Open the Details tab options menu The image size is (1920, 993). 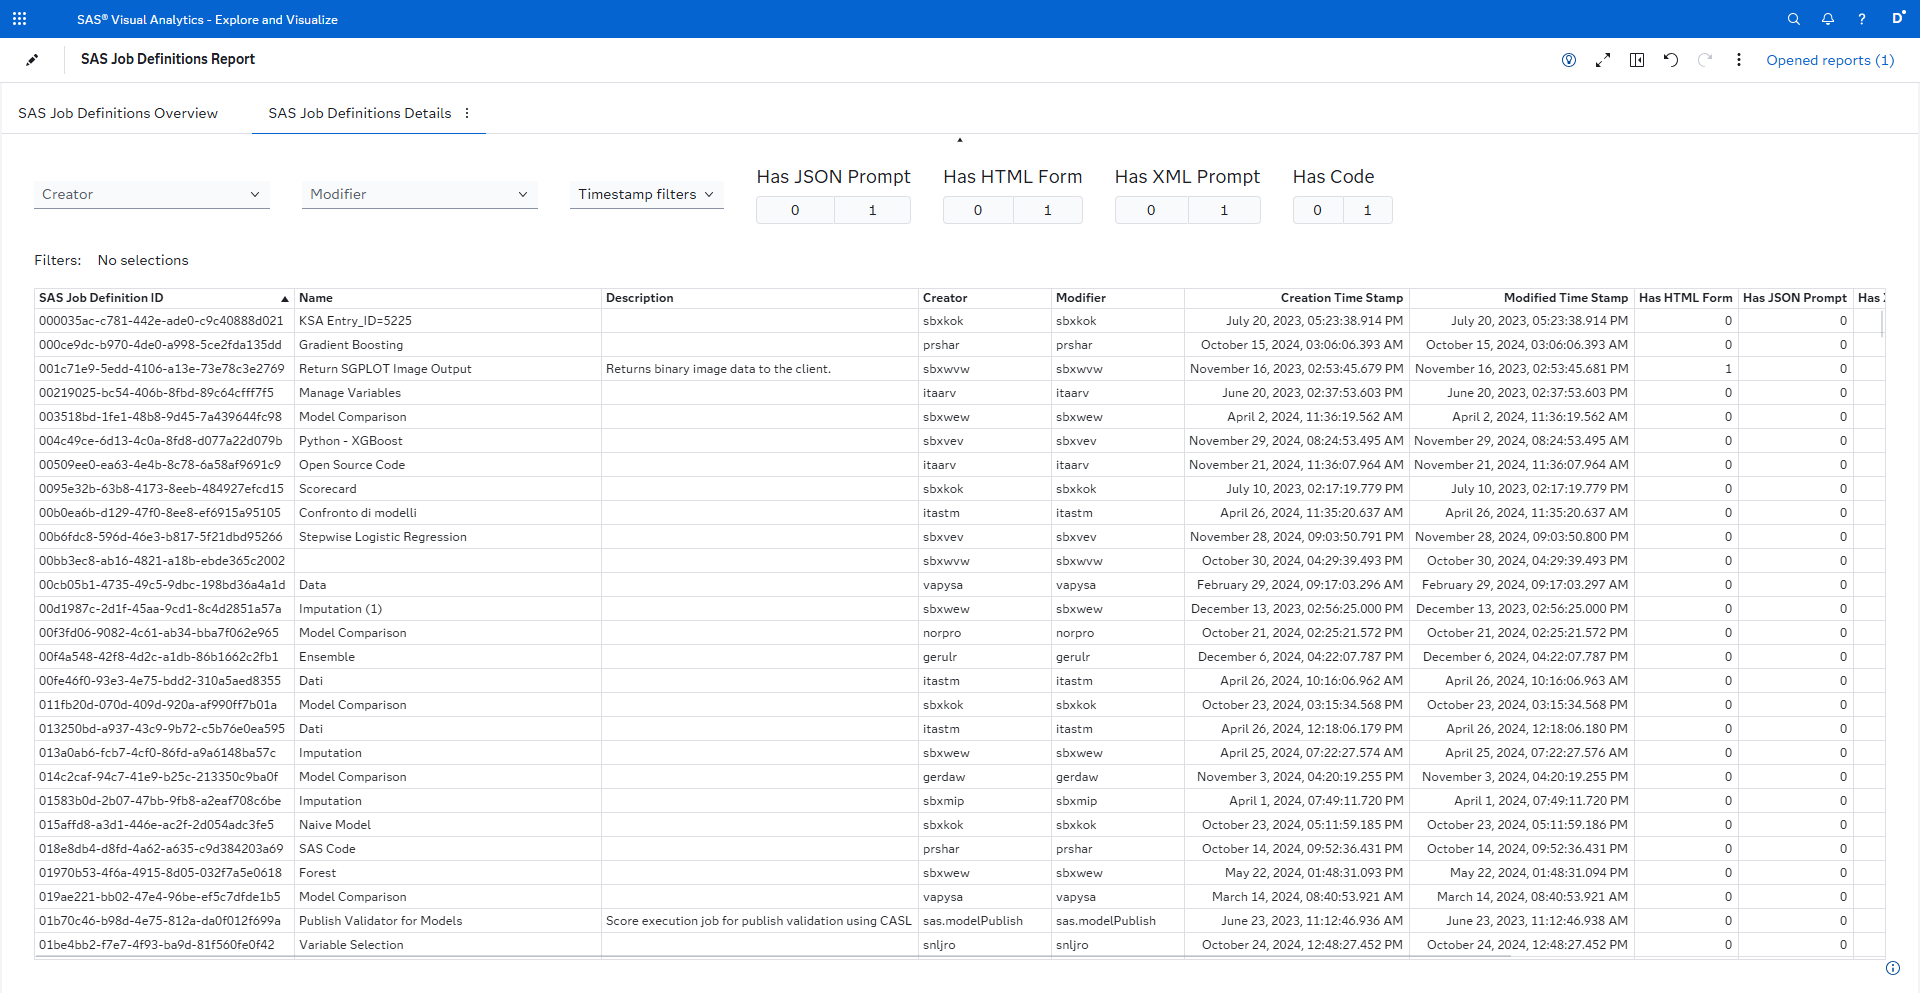(467, 113)
